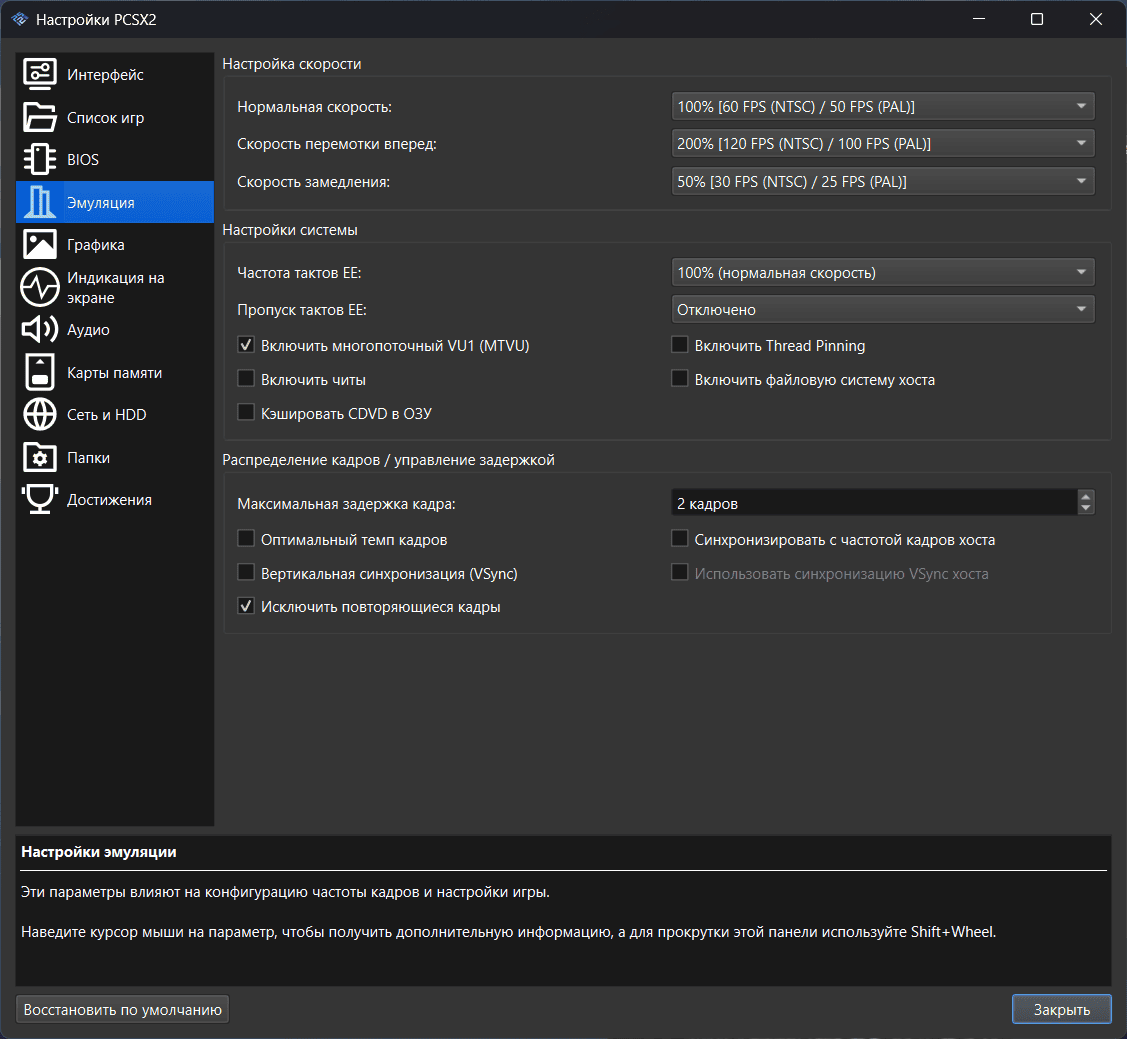Screen dimensions: 1127x1039
Task: Open the Интерфейс settings icon
Action: pos(40,74)
